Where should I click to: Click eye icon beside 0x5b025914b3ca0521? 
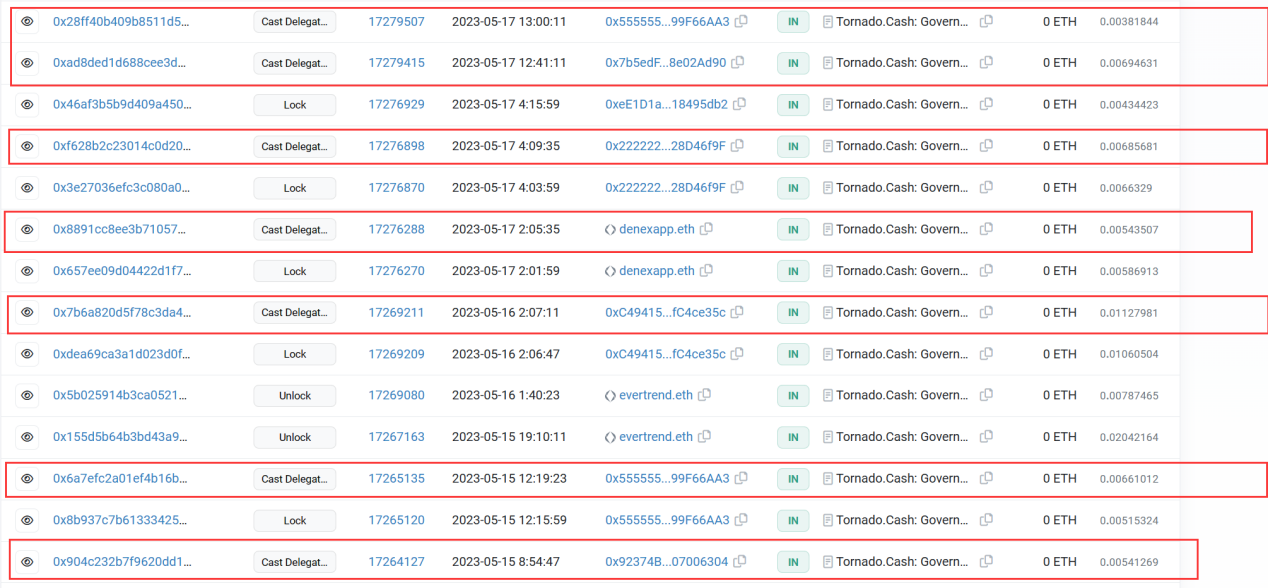[27, 396]
